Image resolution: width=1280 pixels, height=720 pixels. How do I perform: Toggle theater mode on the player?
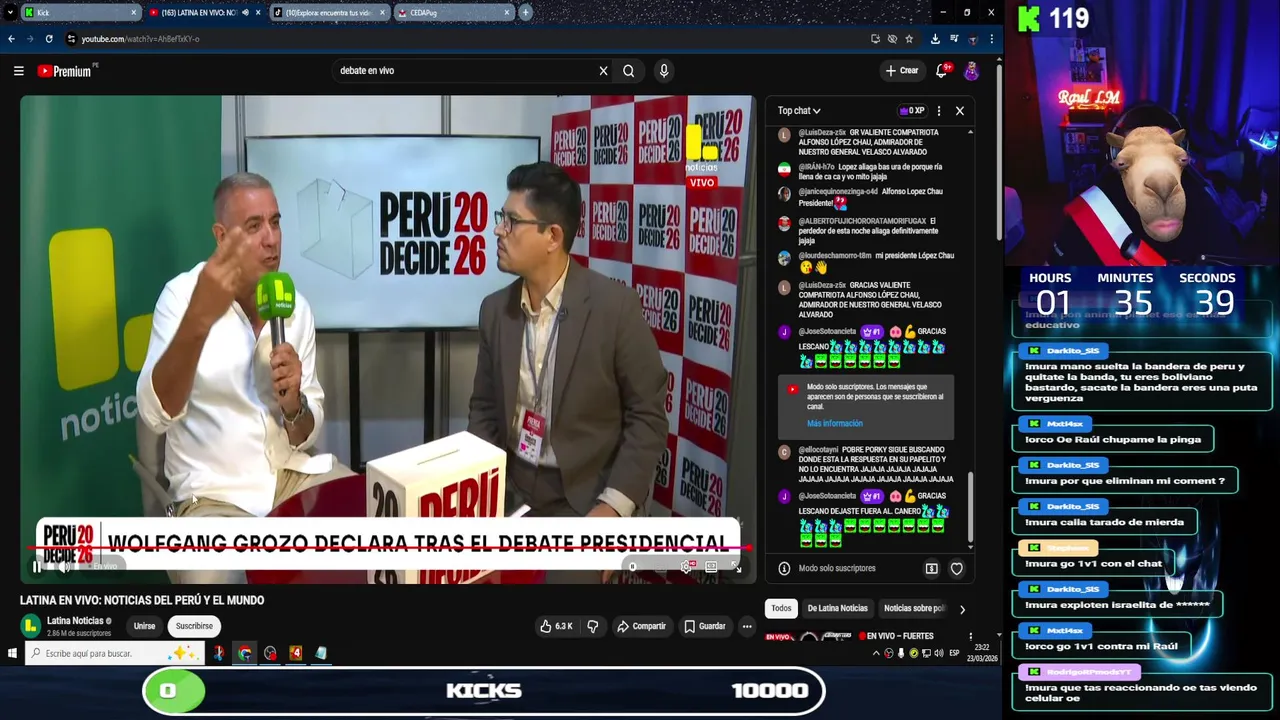pos(711,567)
